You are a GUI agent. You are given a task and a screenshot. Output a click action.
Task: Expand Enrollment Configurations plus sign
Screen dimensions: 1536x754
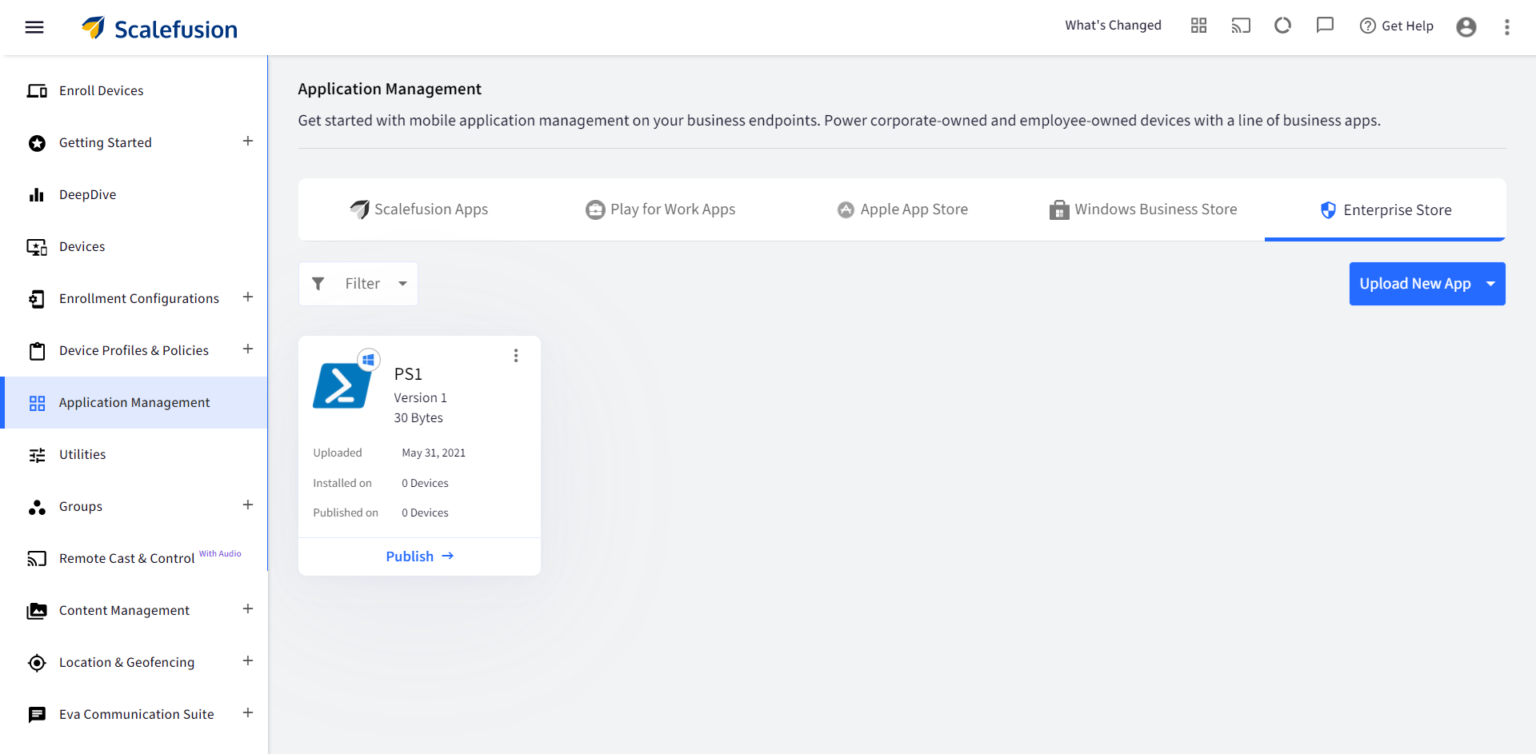[x=248, y=298]
